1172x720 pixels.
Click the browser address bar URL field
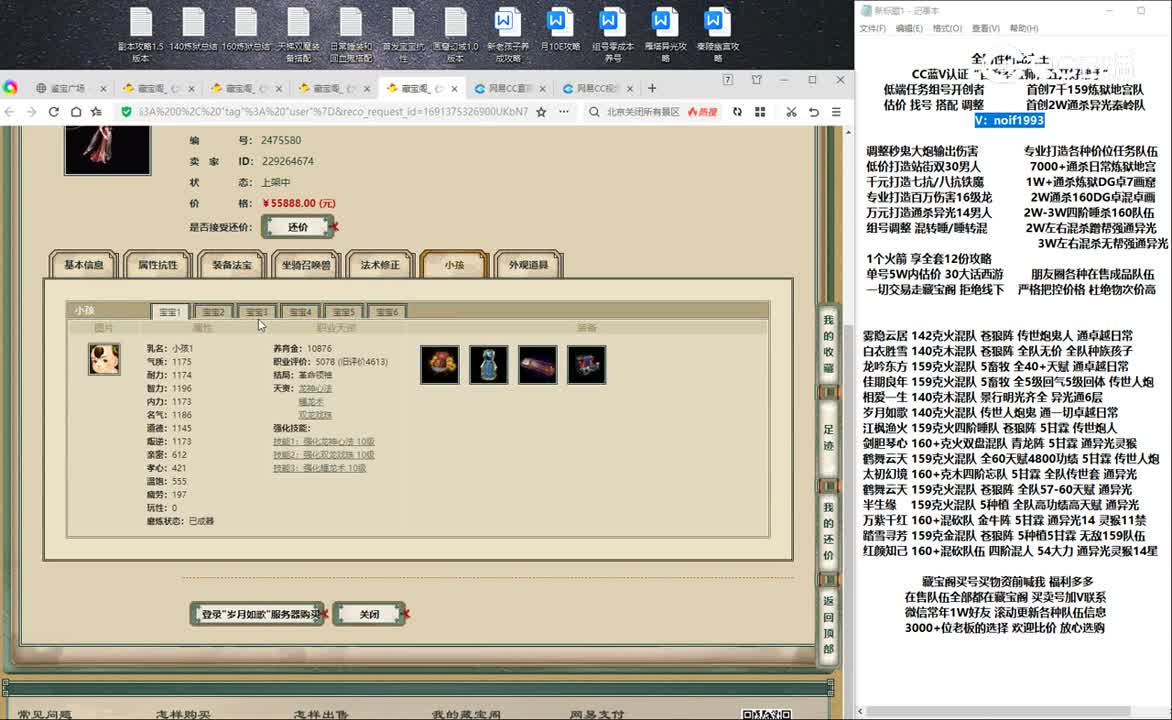[333, 112]
